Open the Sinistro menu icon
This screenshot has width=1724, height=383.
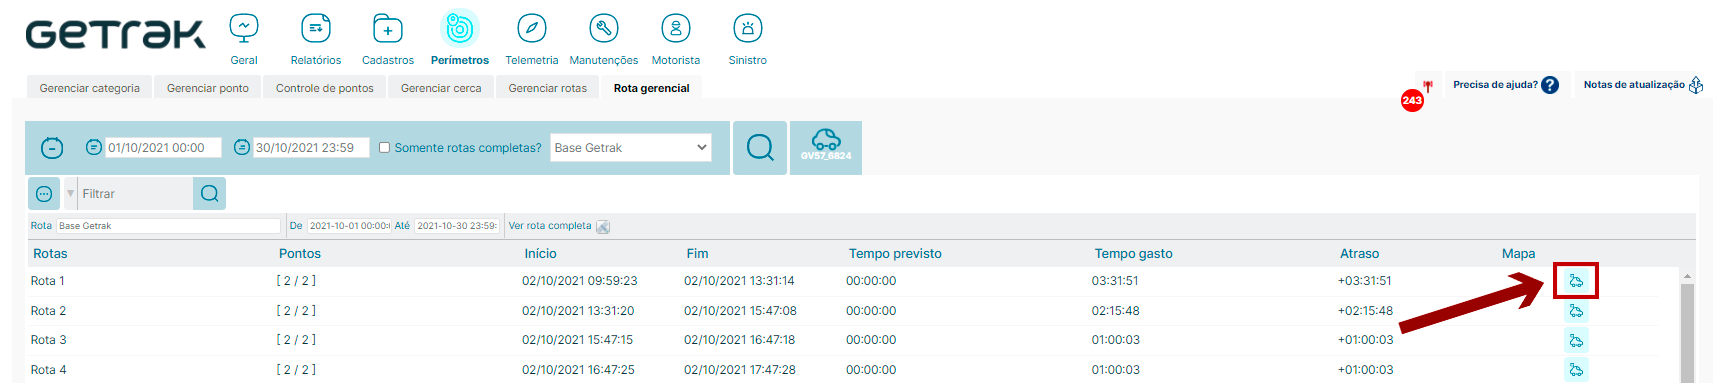748,28
